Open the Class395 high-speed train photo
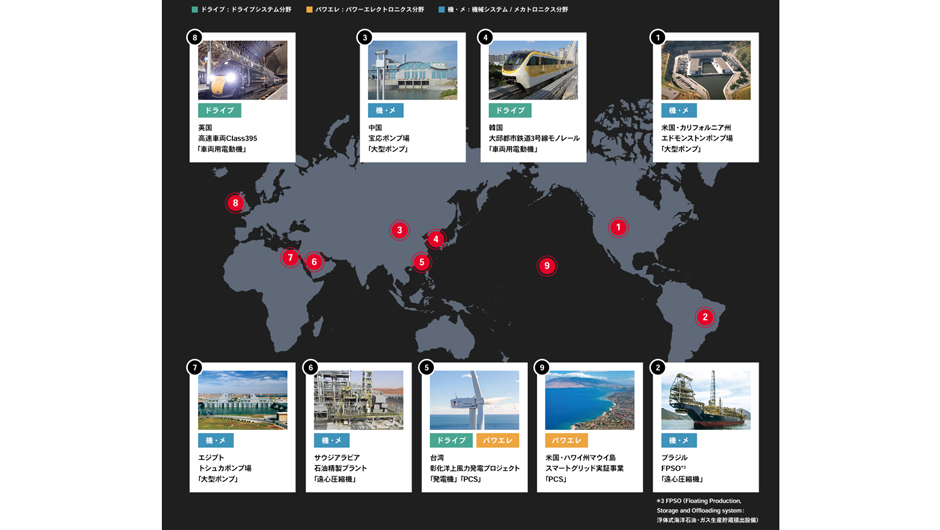Image resolution: width=940 pixels, height=530 pixels. point(242,70)
